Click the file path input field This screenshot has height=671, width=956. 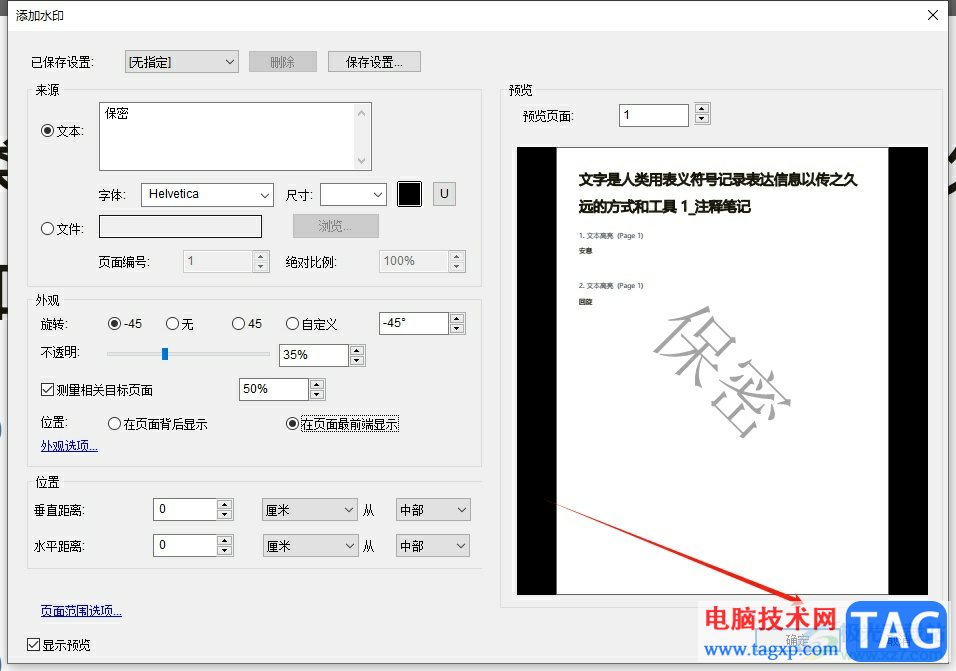pos(180,227)
